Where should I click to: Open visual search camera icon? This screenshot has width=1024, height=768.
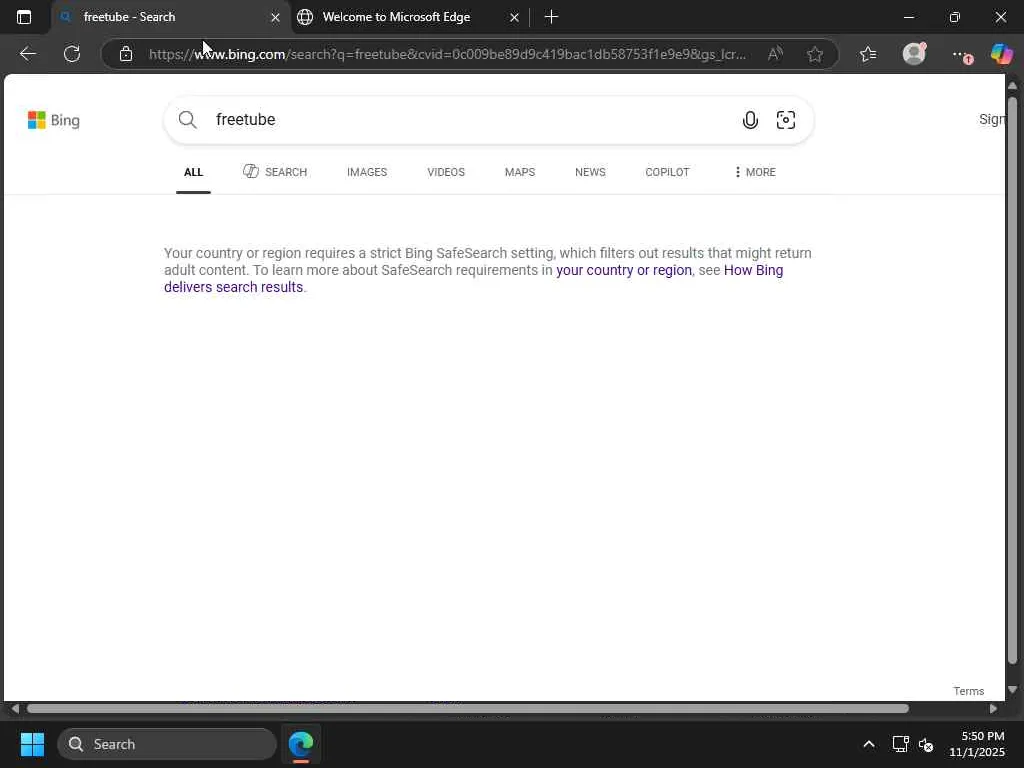pos(786,120)
